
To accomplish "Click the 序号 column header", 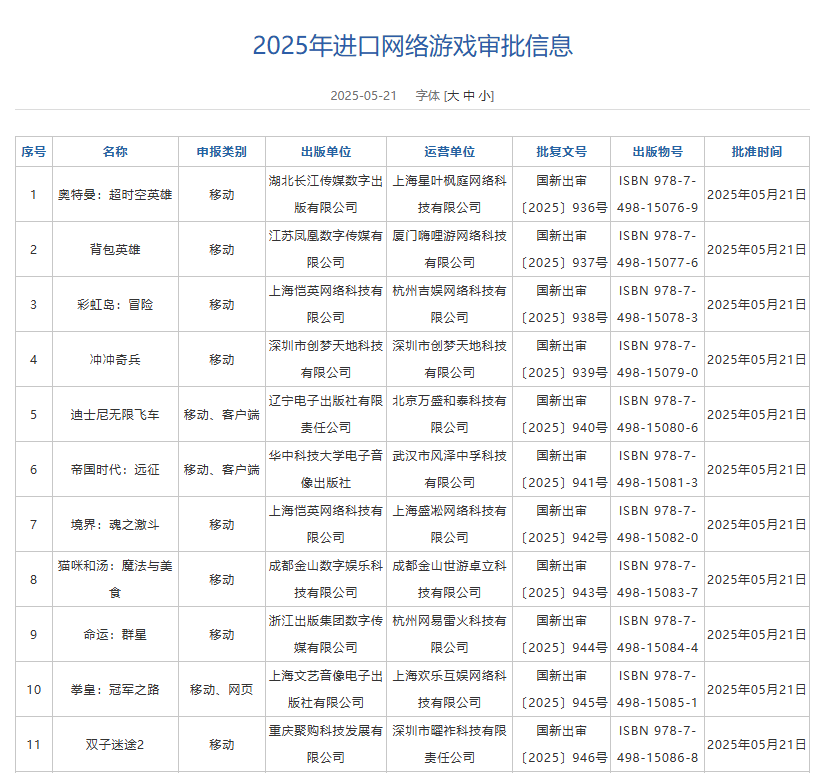I will pyautogui.click(x=33, y=151).
